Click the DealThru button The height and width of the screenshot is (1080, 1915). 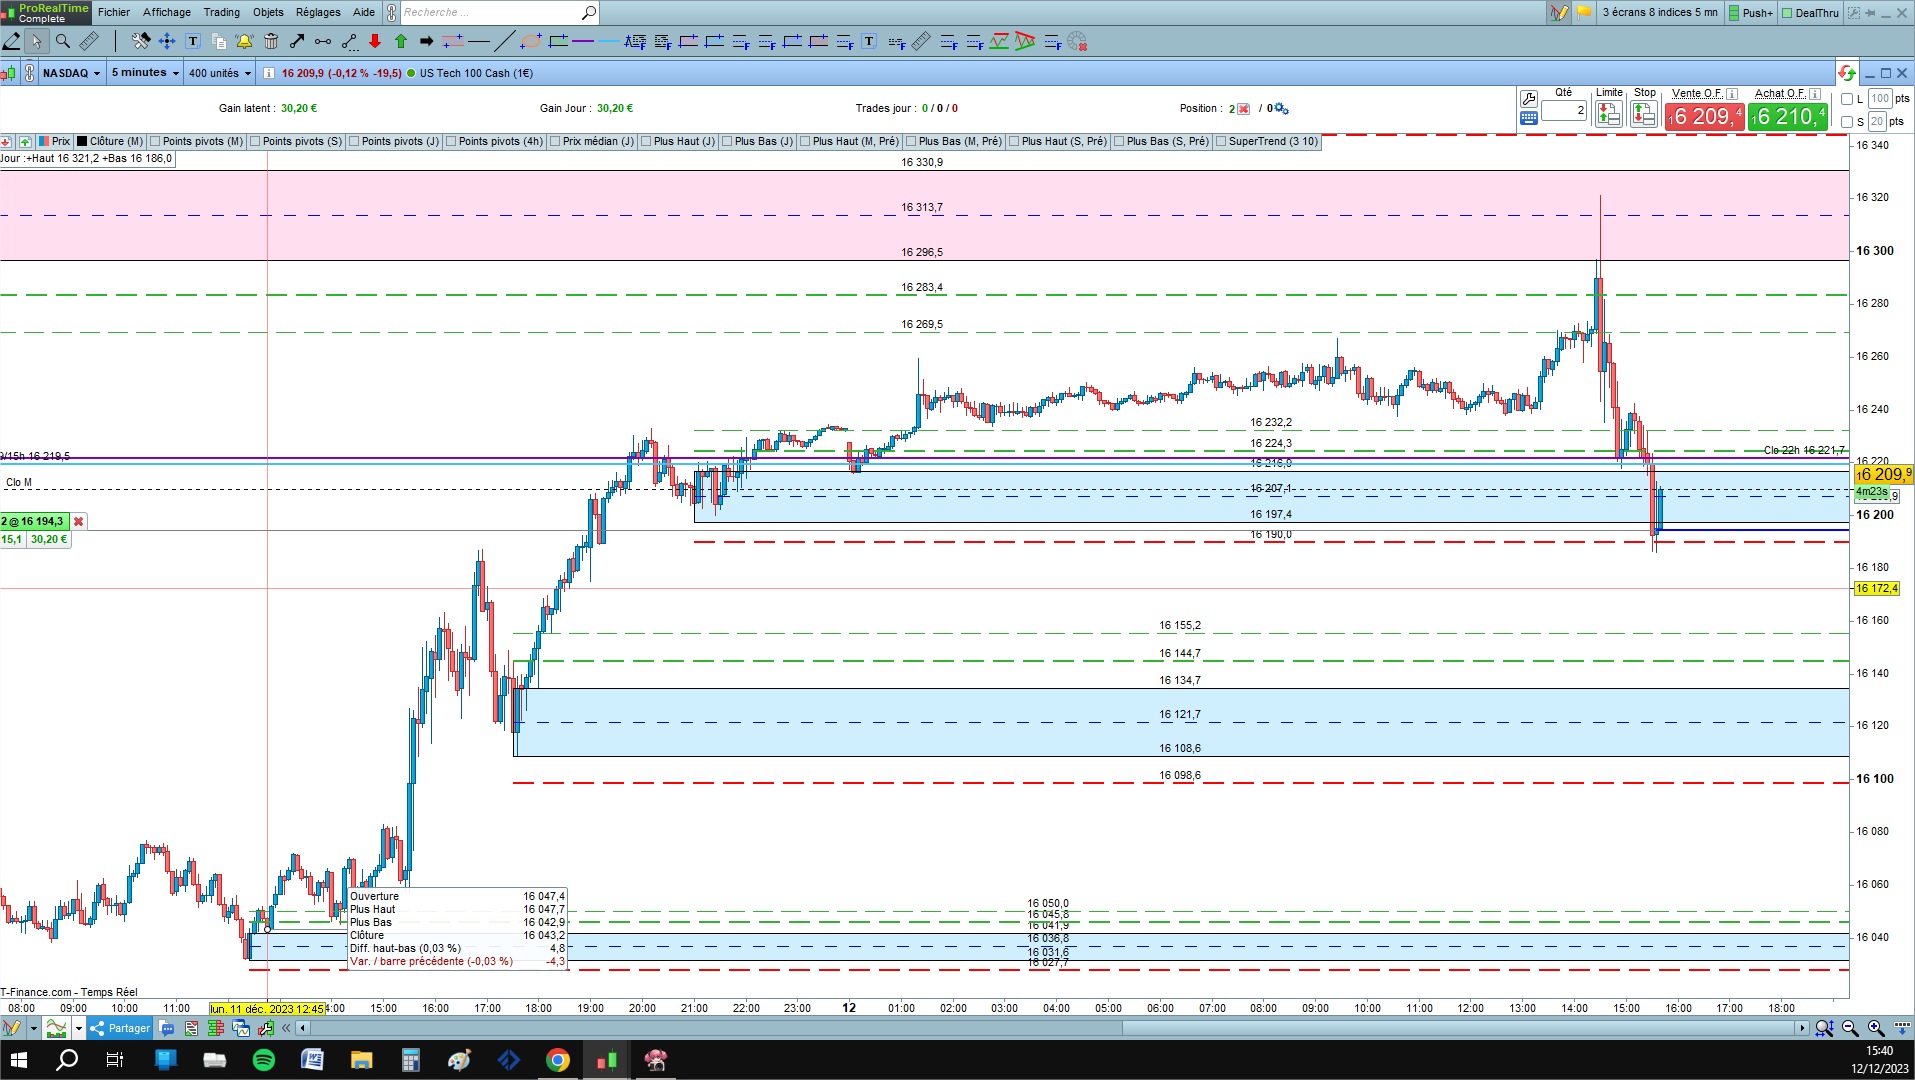pyautogui.click(x=1810, y=13)
